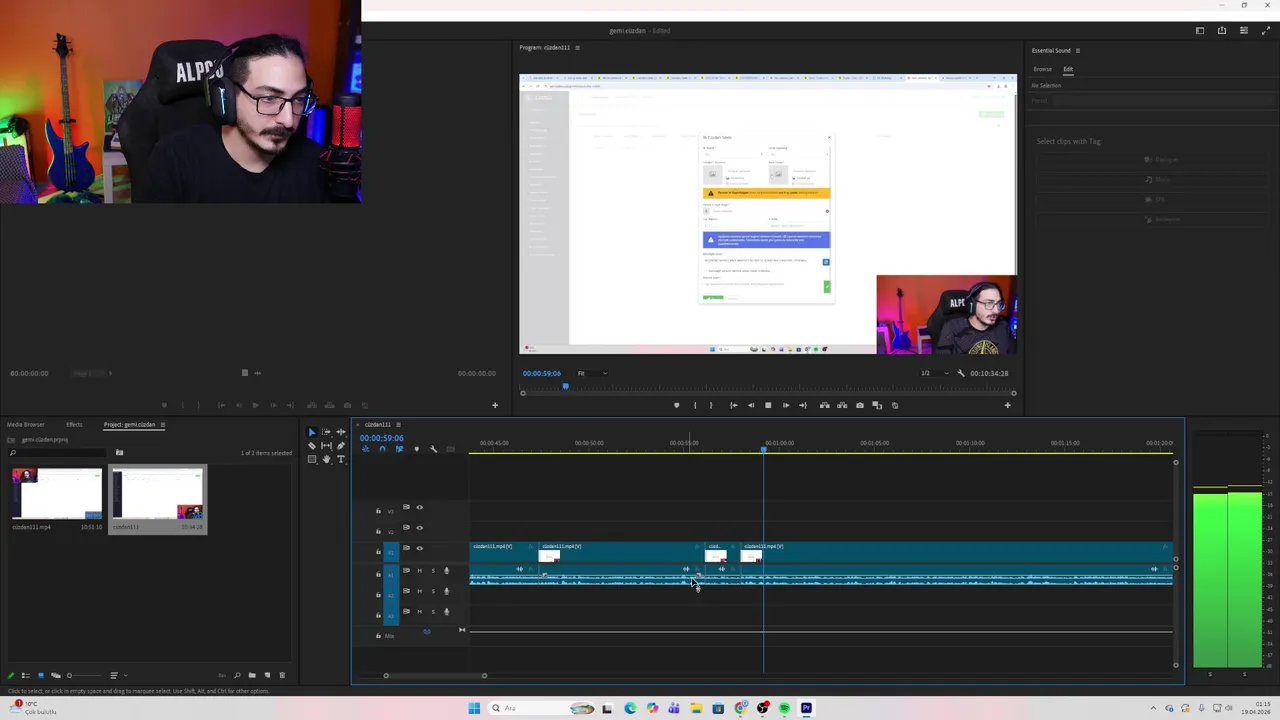Open the Program monitor panel menu
The width and height of the screenshot is (1280, 720).
point(577,47)
